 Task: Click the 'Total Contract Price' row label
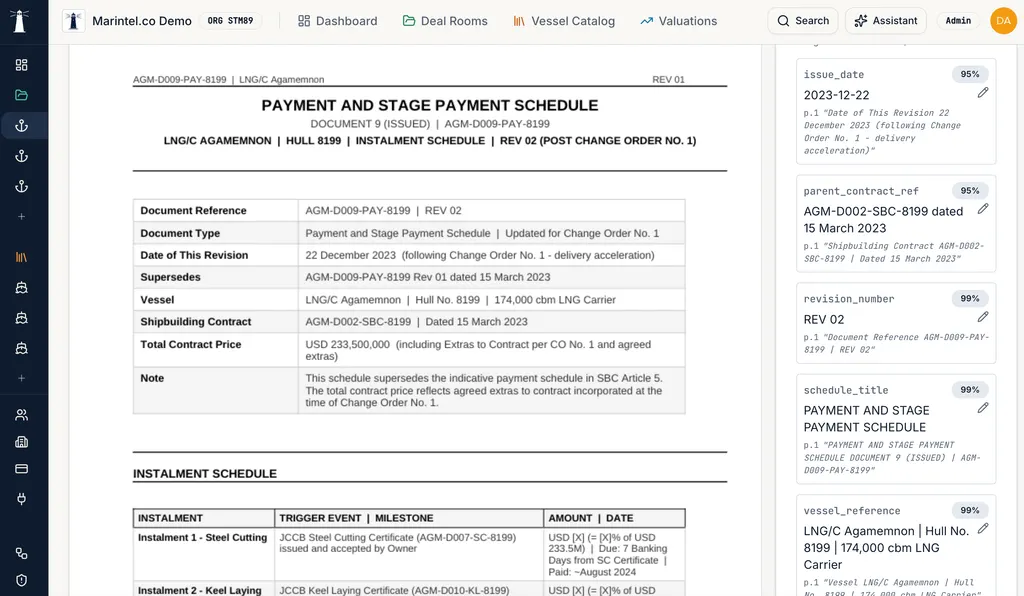coord(191,345)
